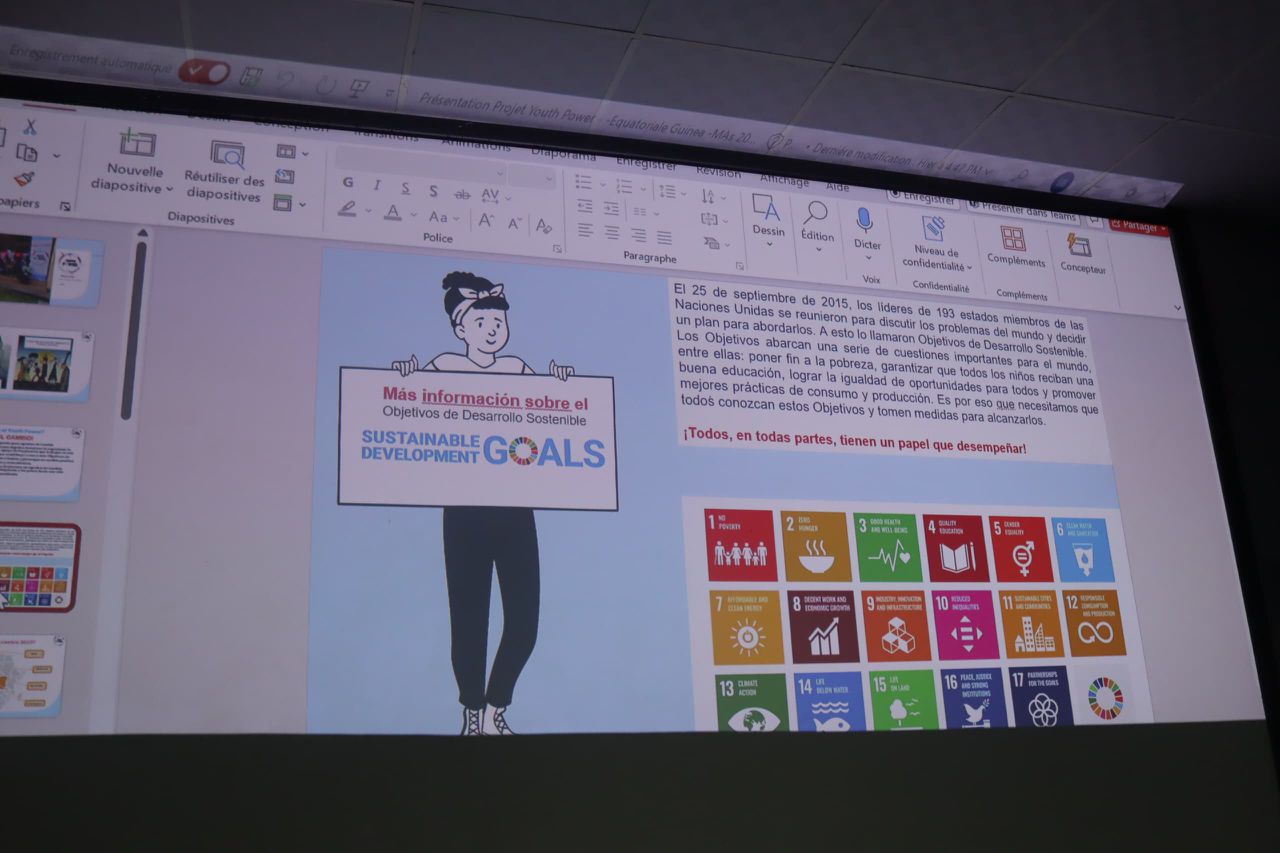Screen dimensions: 1280x853
Task: Toggle the Enregistrement automatique switch
Action: click(x=204, y=72)
